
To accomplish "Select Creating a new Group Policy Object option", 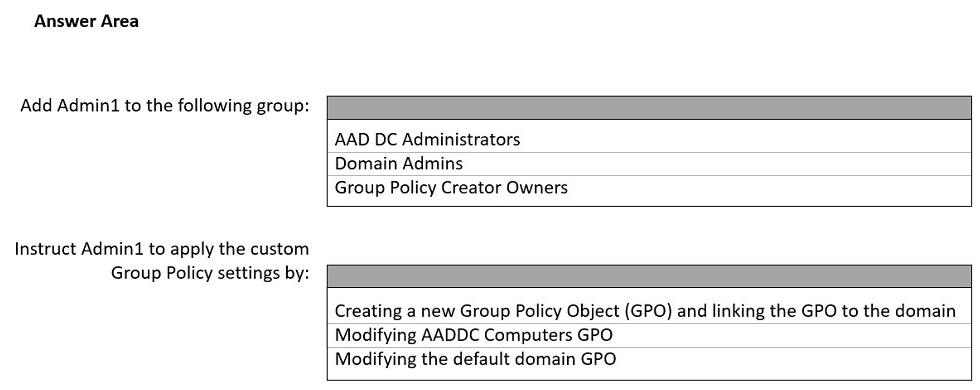I will [x=649, y=311].
